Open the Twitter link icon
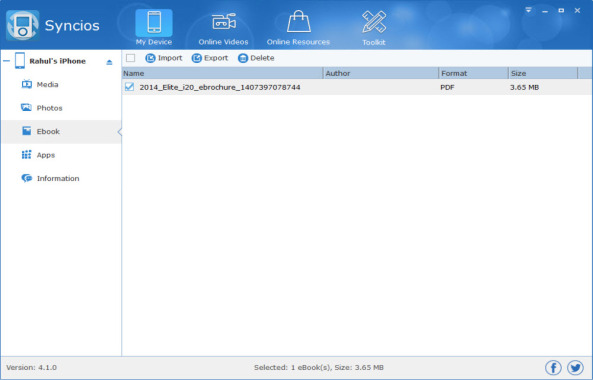Viewport: 593px width, 380px height. tap(575, 367)
